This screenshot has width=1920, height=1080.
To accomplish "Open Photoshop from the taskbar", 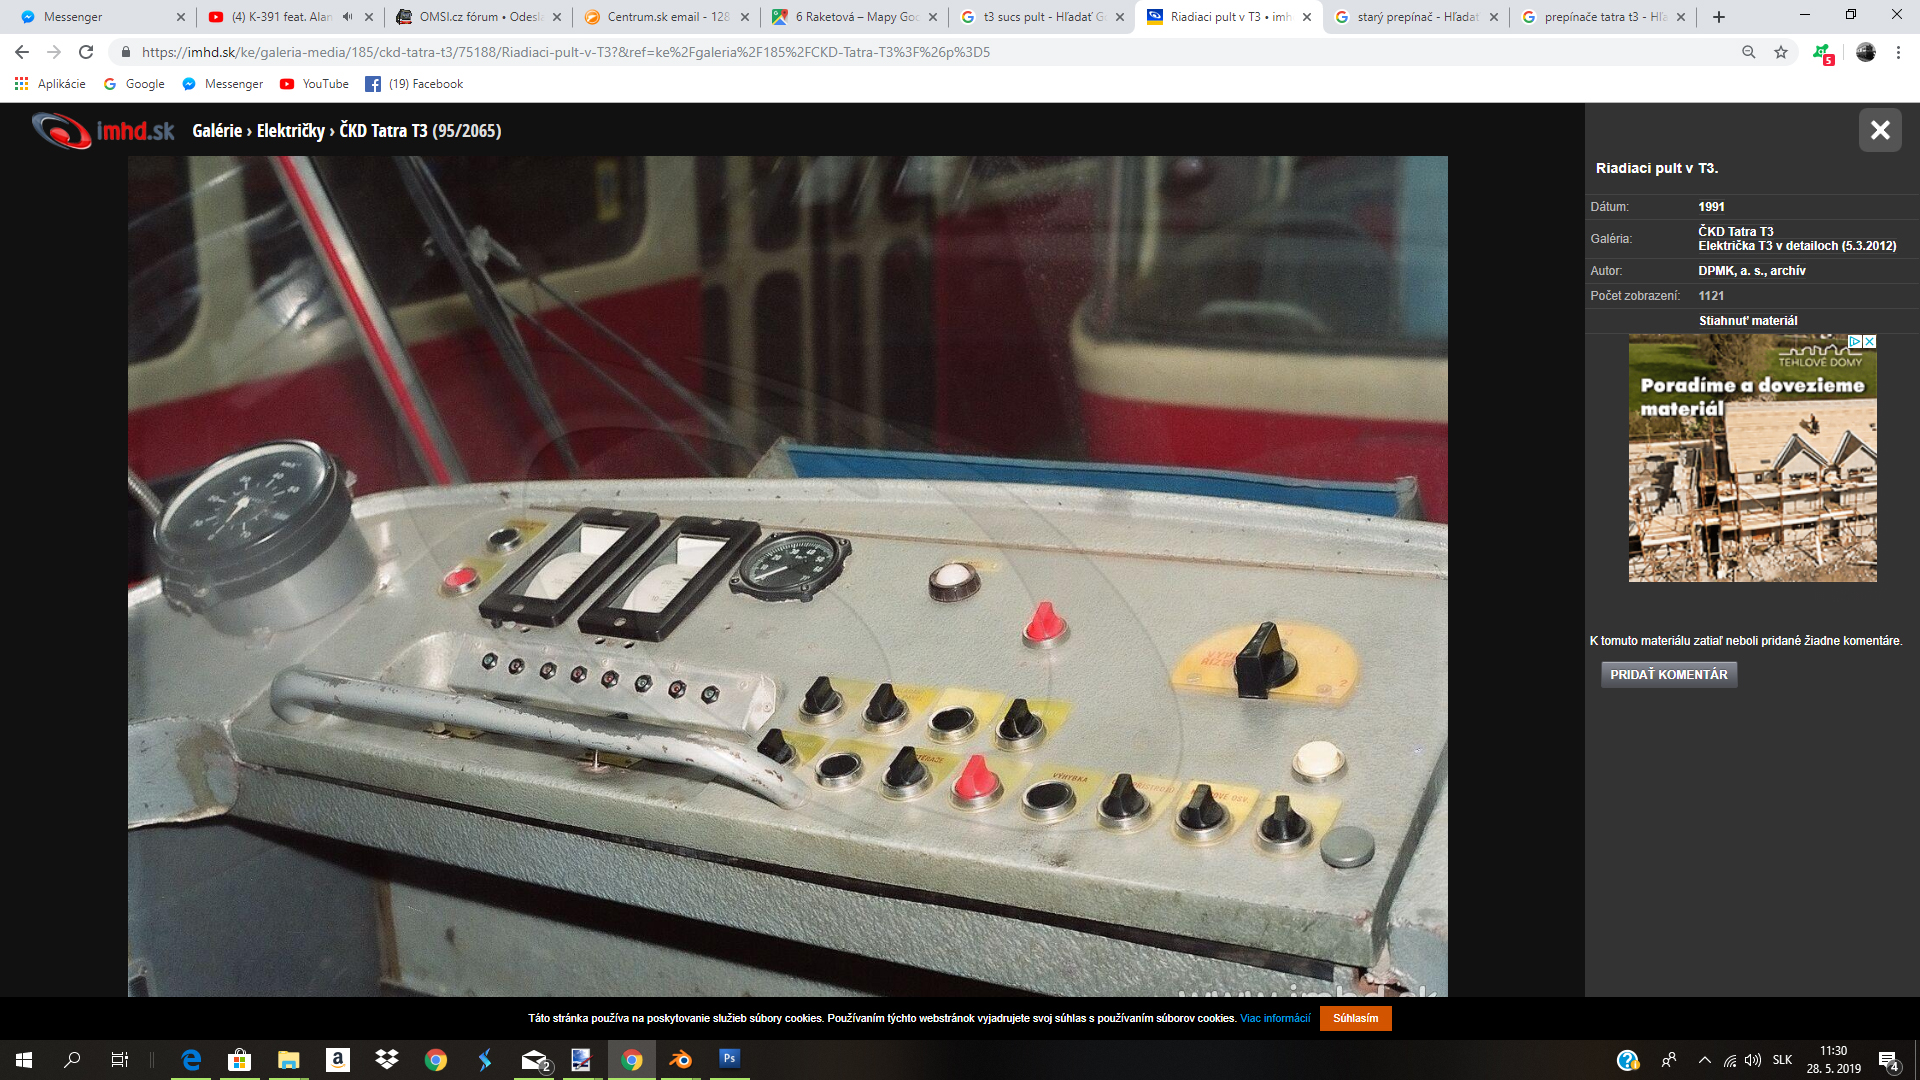I will click(x=729, y=1059).
